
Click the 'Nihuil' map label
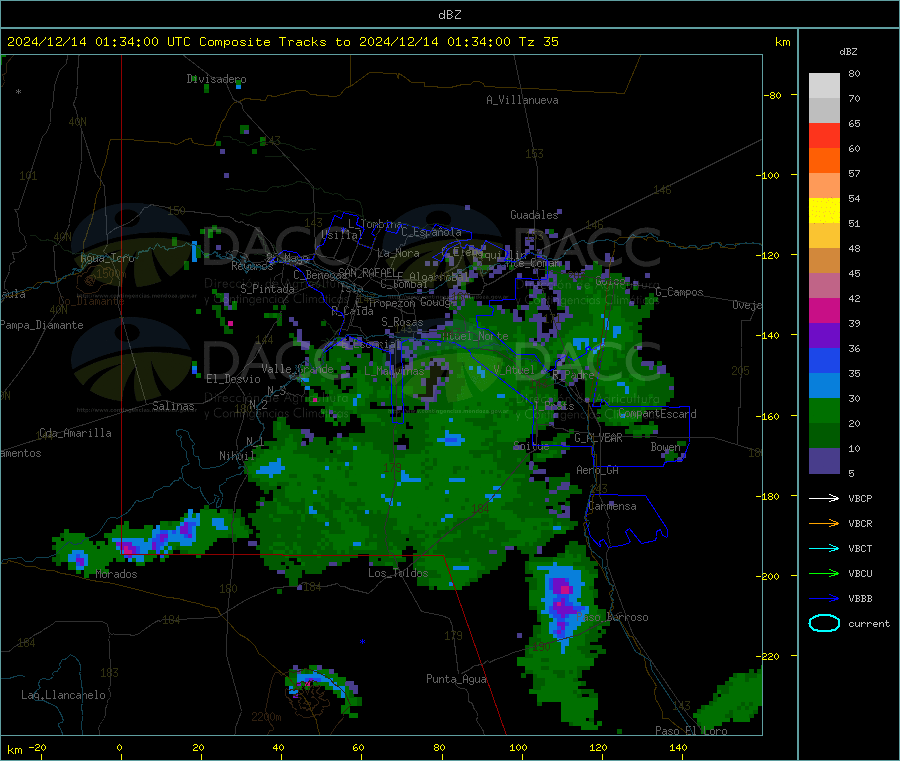[x=236, y=456]
